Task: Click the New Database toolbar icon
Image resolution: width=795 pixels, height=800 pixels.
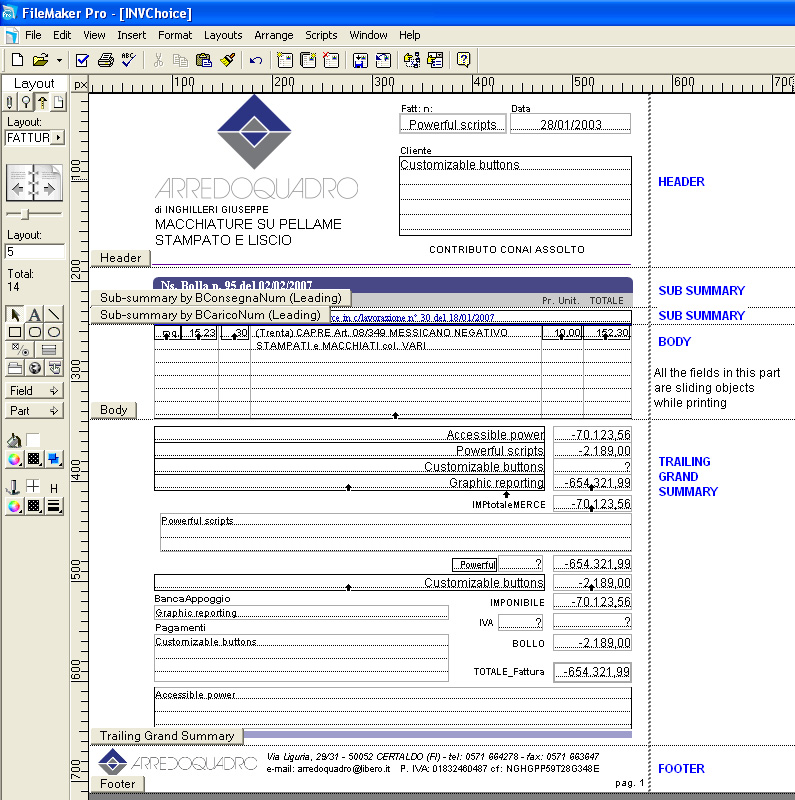Action: [17, 60]
